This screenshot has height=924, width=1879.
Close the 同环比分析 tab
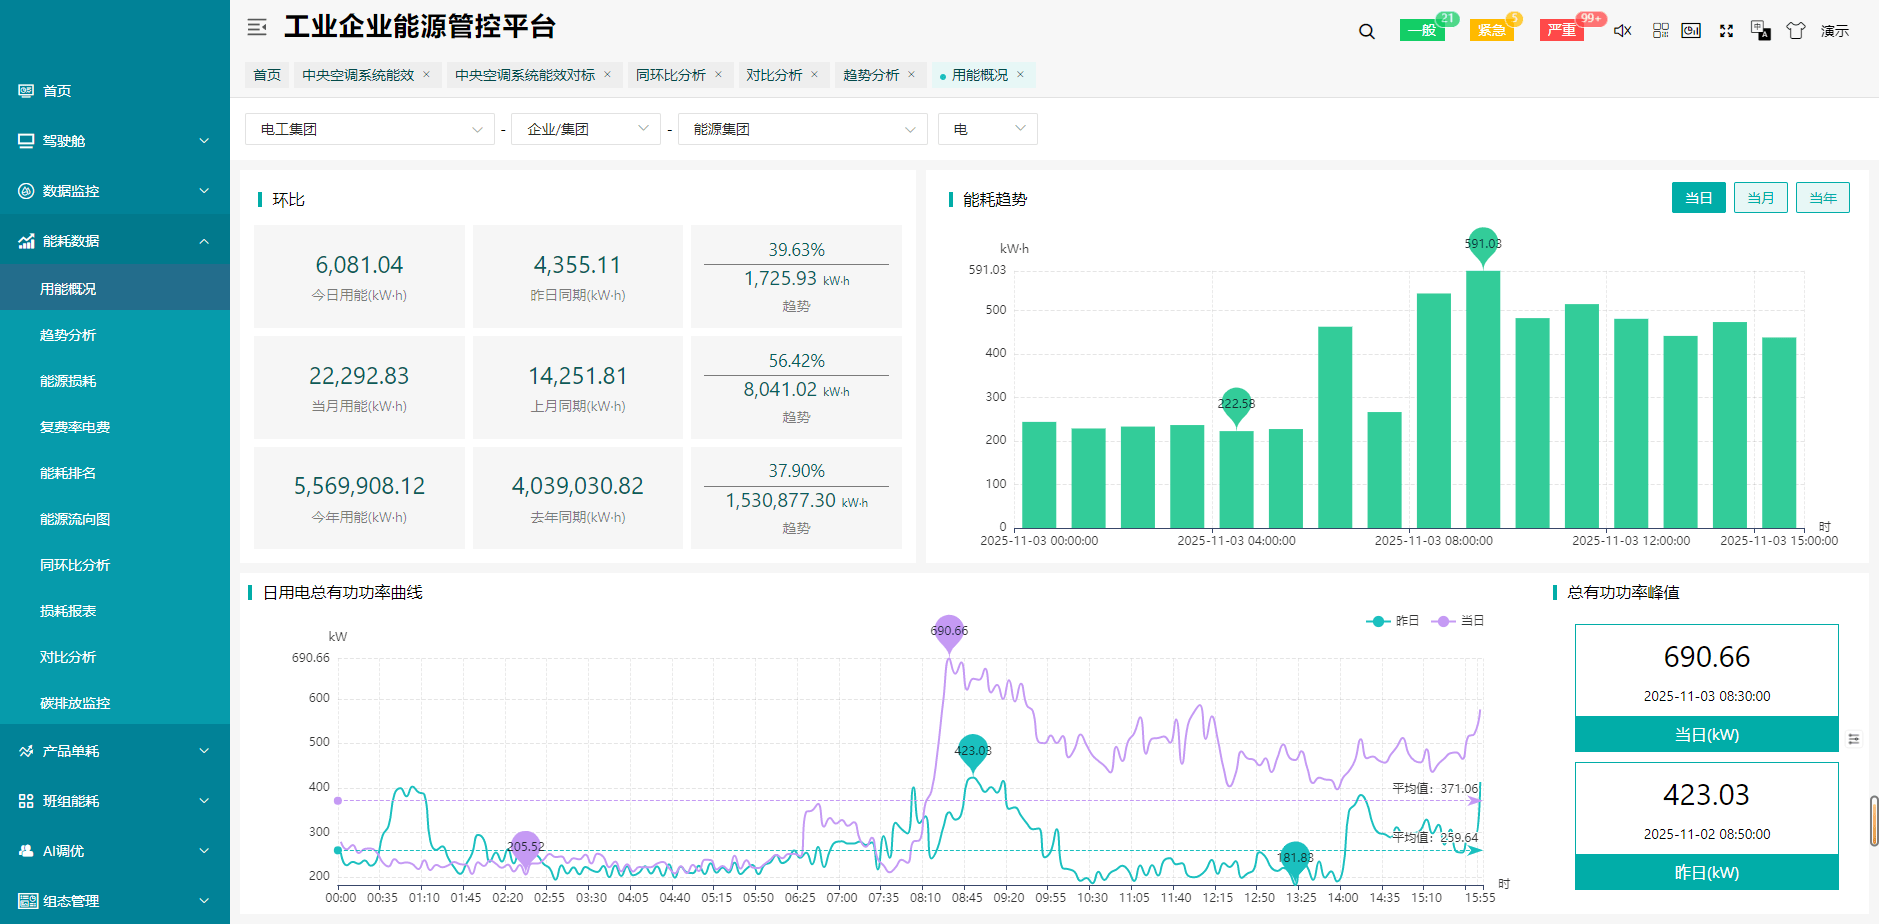pyautogui.click(x=718, y=75)
